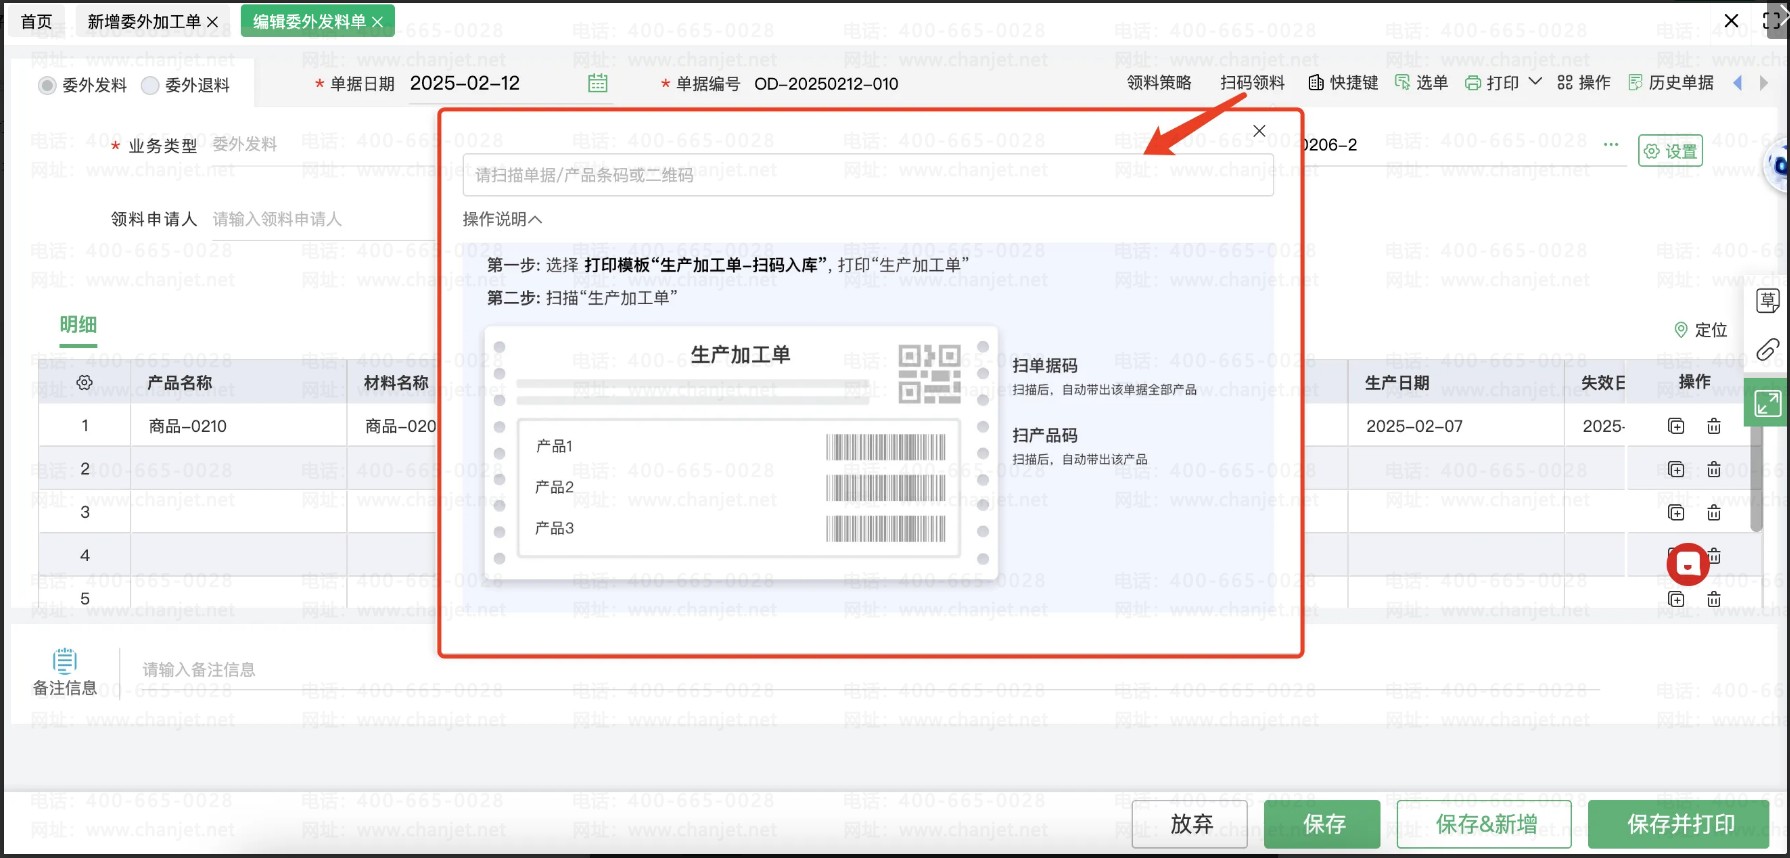Image resolution: width=1790 pixels, height=858 pixels.
Task: Open the 操作 toolbar menu
Action: [x=1584, y=83]
